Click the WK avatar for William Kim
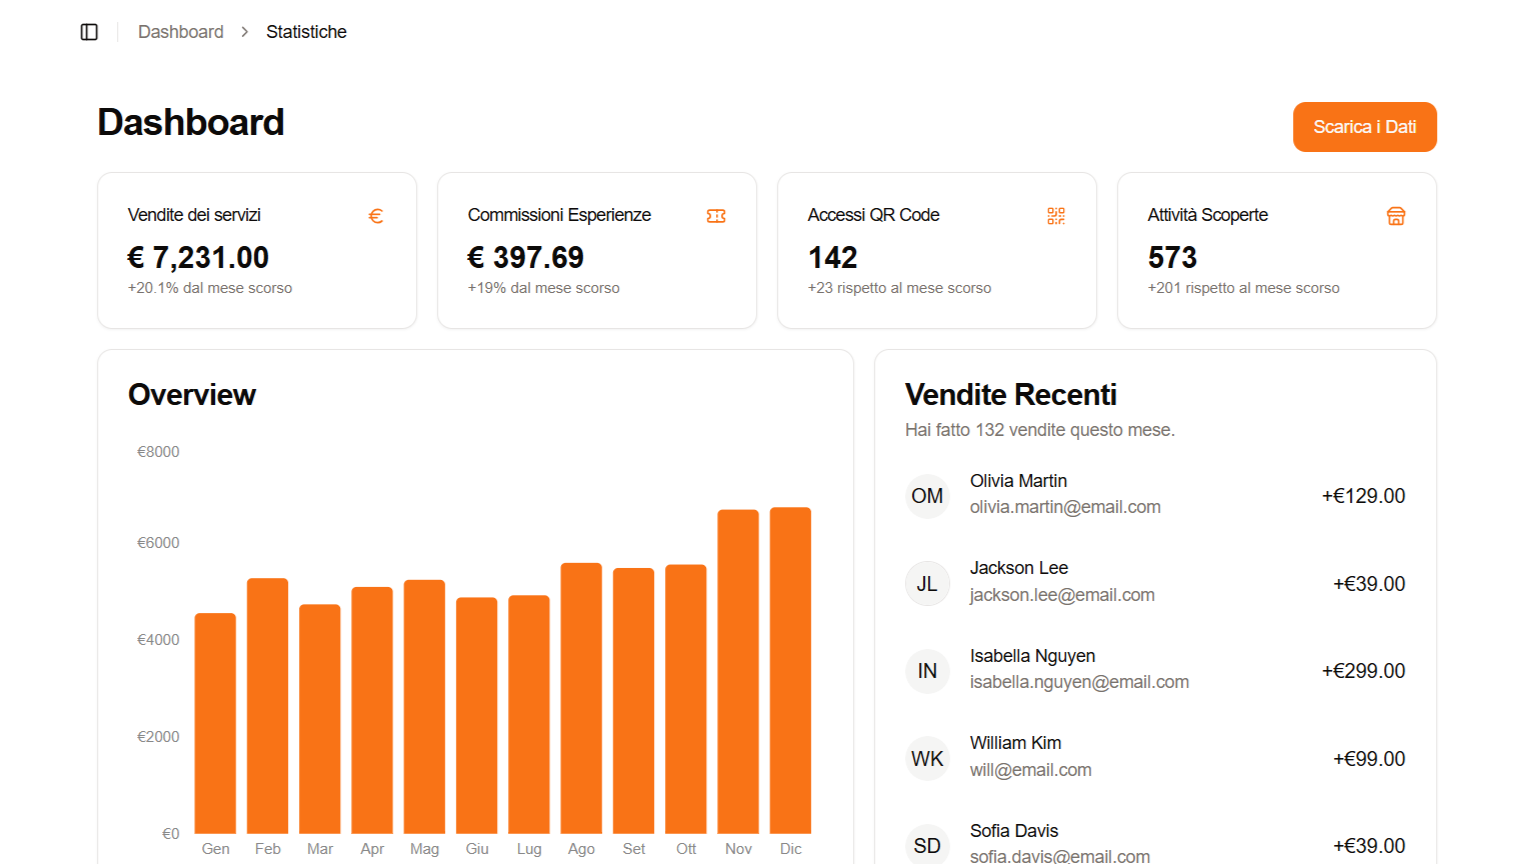The image size is (1536, 864). (927, 759)
